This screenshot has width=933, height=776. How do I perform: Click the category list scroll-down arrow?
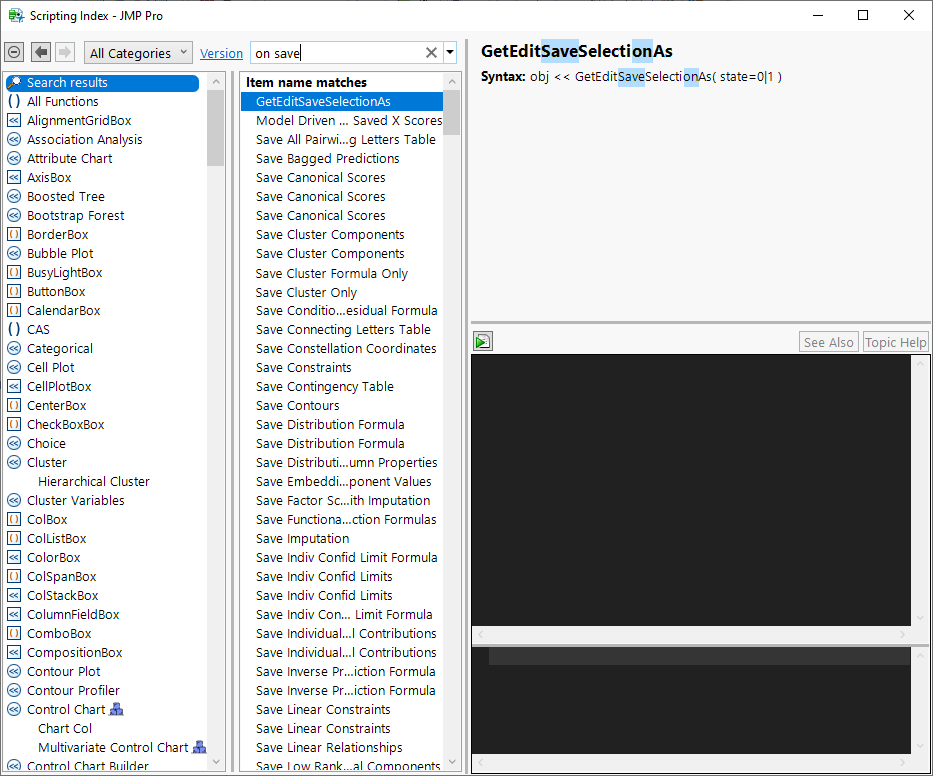[x=215, y=762]
